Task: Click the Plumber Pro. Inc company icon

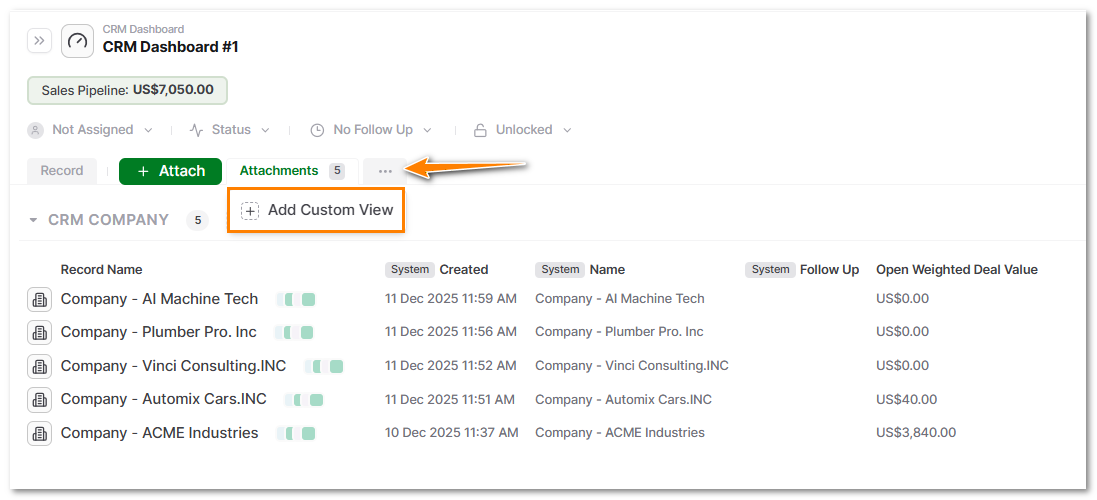Action: pyautogui.click(x=39, y=332)
